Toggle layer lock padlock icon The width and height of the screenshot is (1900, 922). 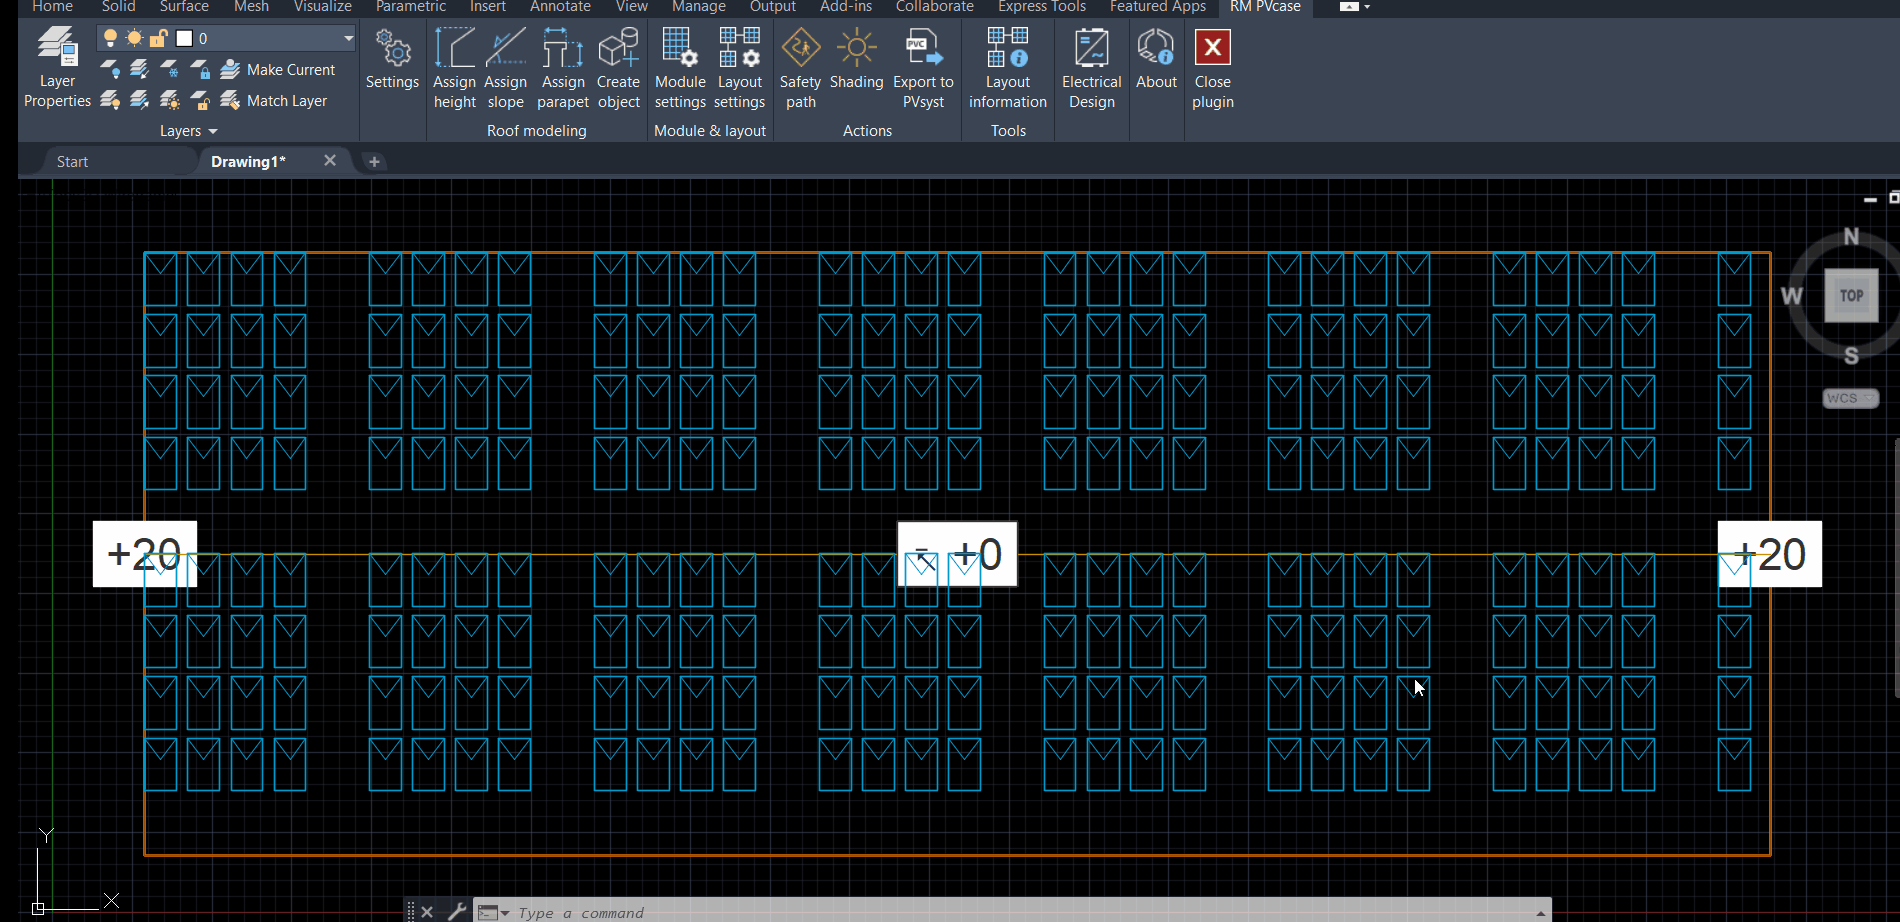(158, 39)
